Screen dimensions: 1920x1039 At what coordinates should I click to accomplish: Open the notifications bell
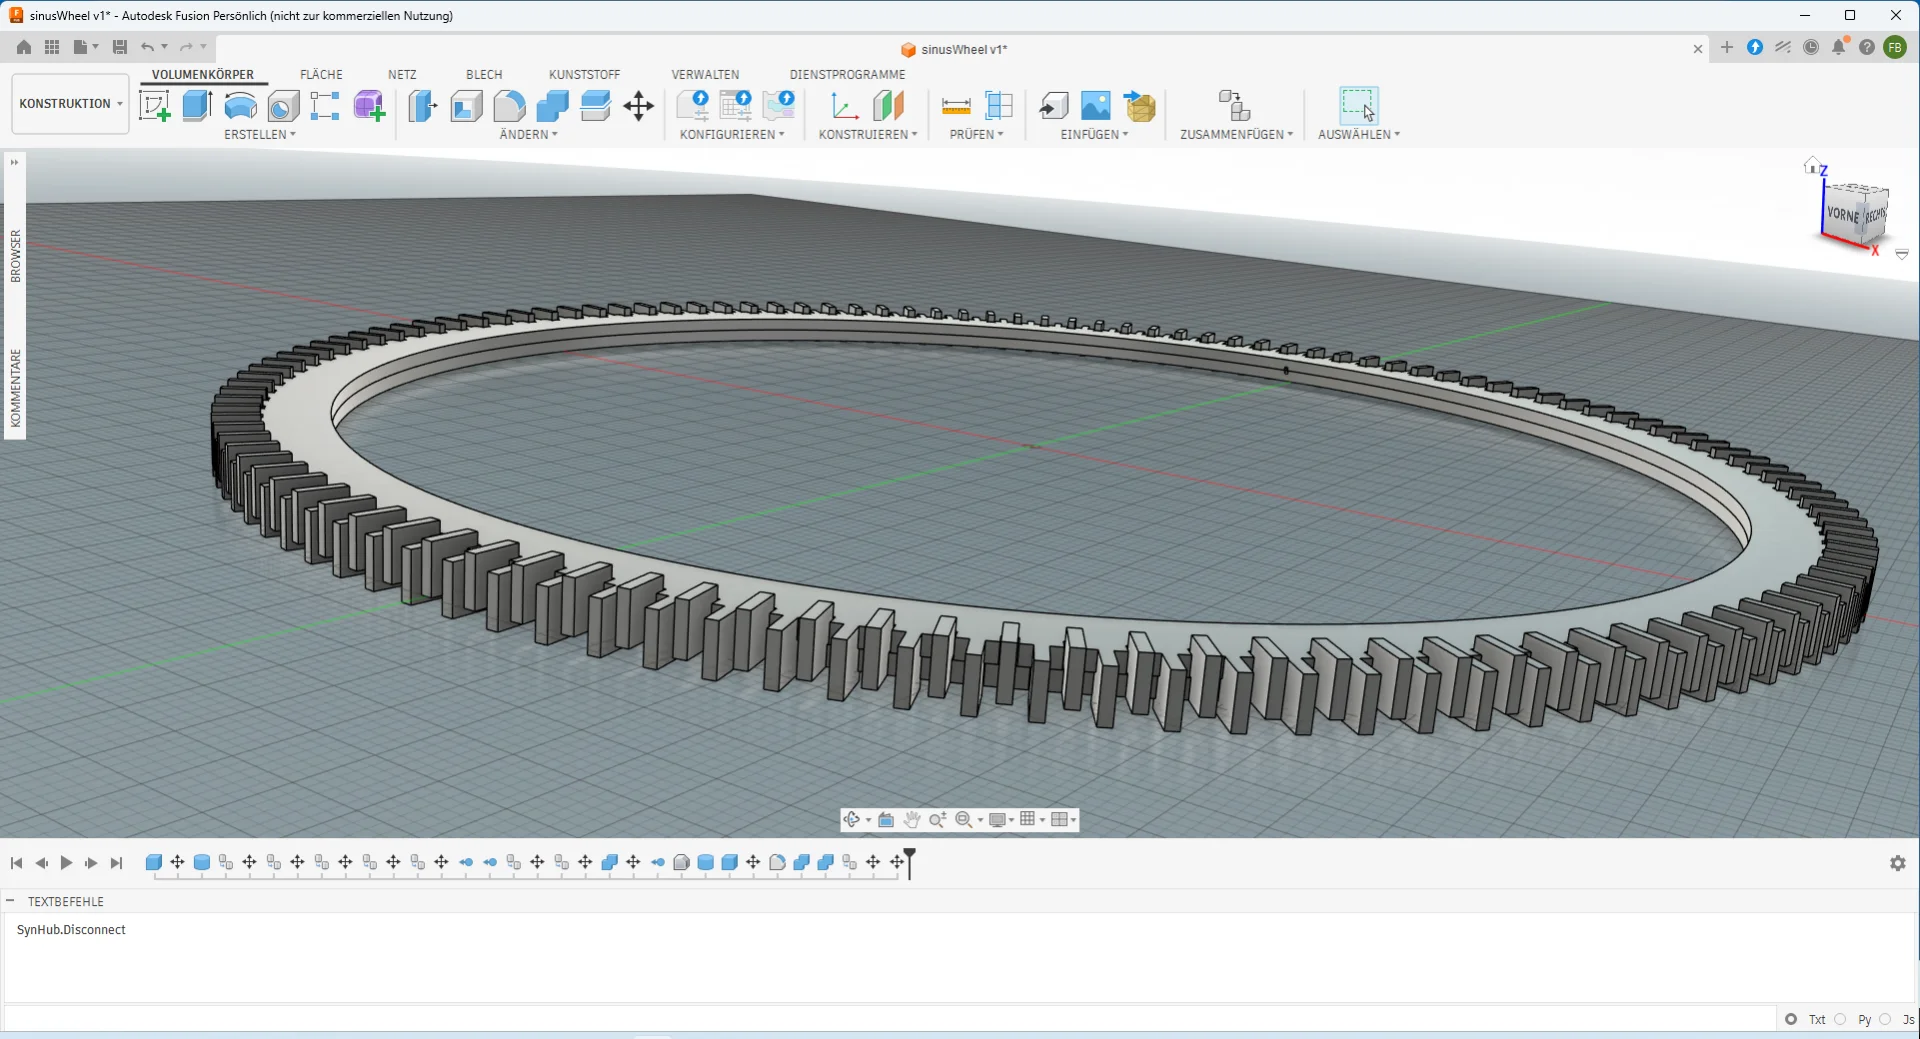(1839, 47)
